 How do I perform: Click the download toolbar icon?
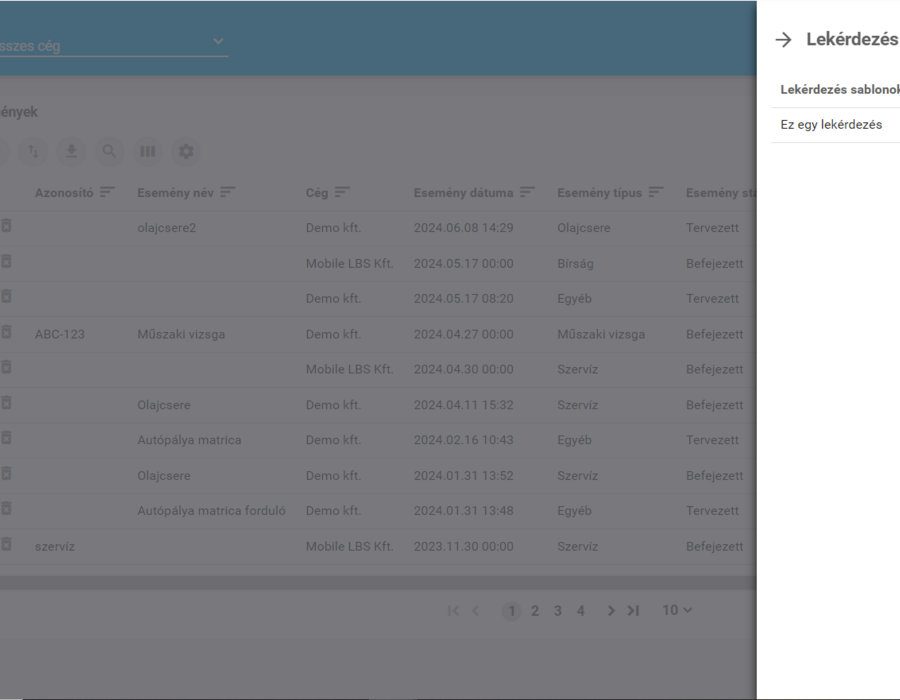pos(71,151)
